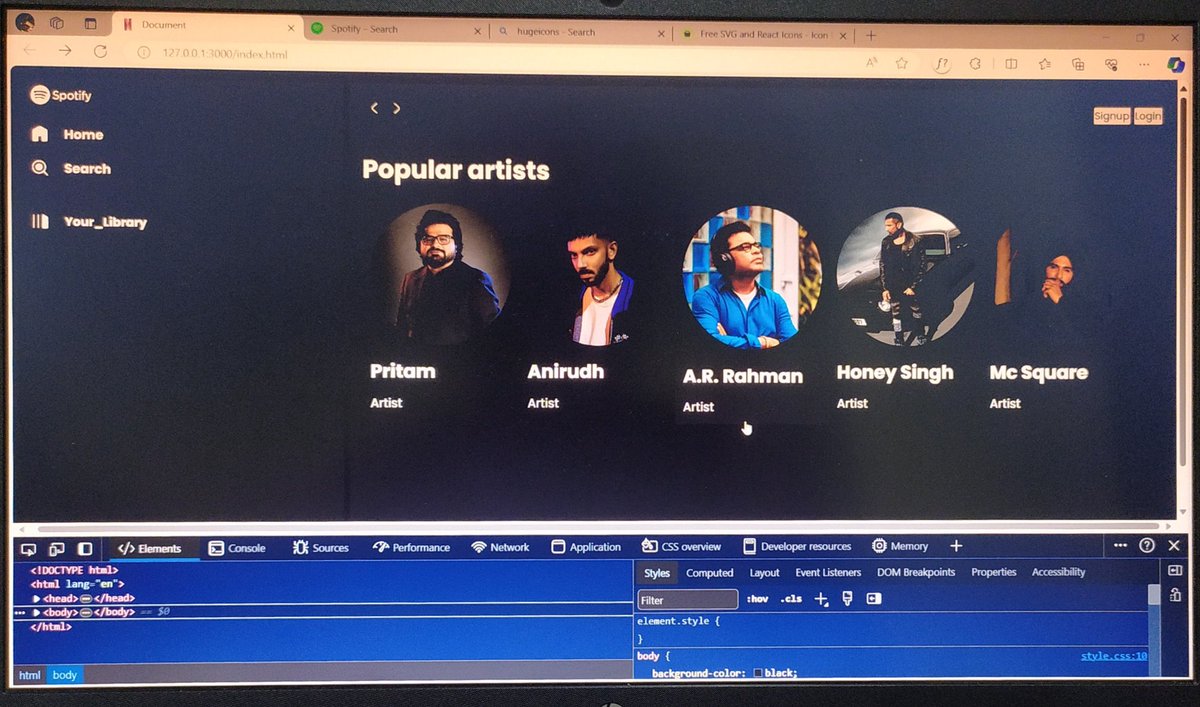Open tab actions menu icon

point(91,23)
